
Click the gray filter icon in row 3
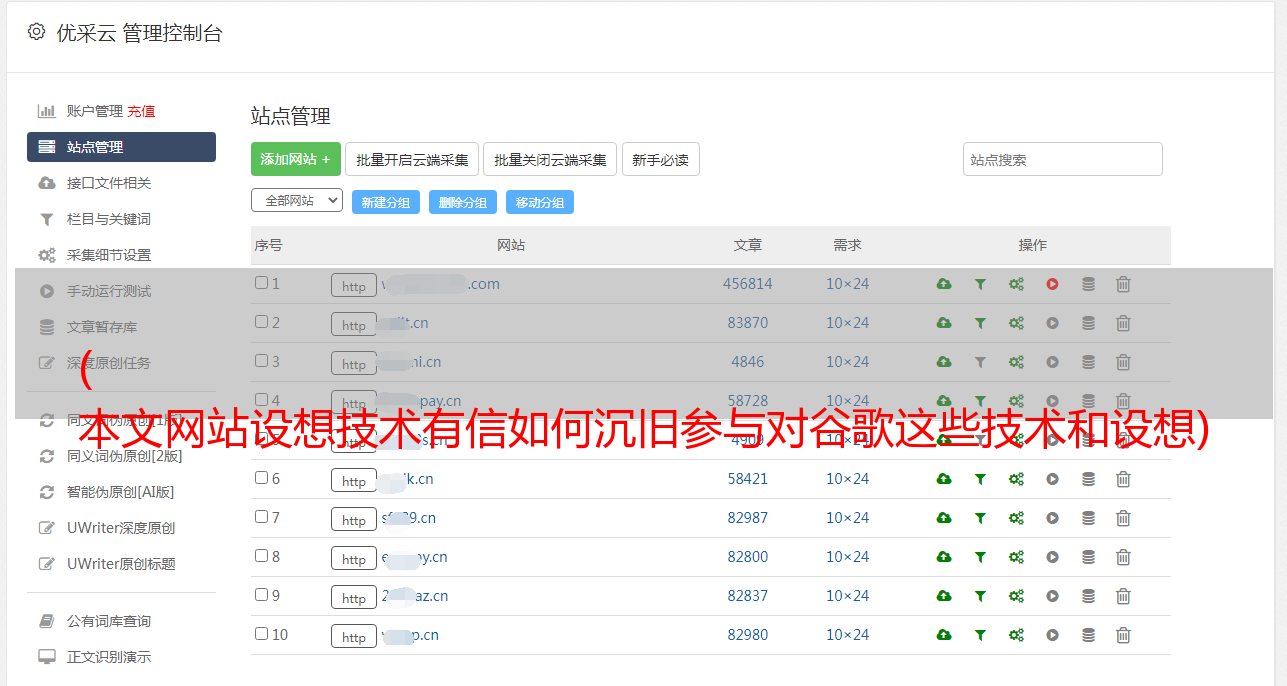980,362
